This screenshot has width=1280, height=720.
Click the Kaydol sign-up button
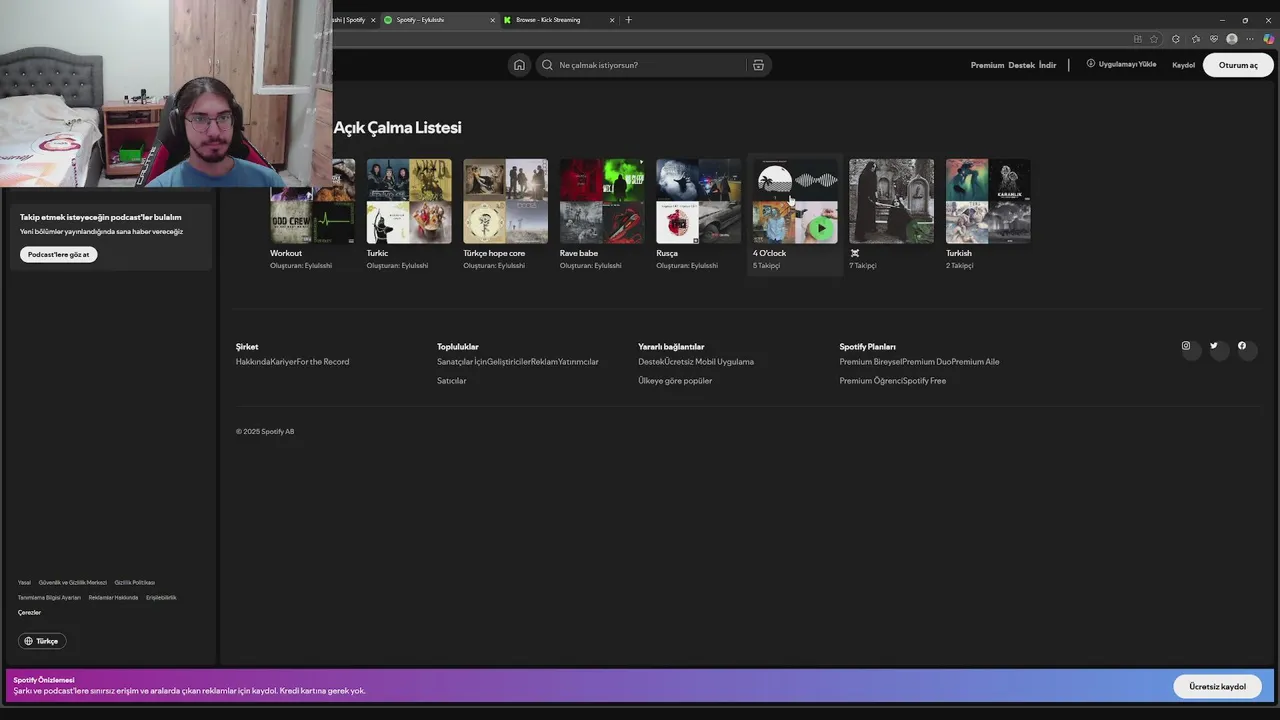(1183, 65)
